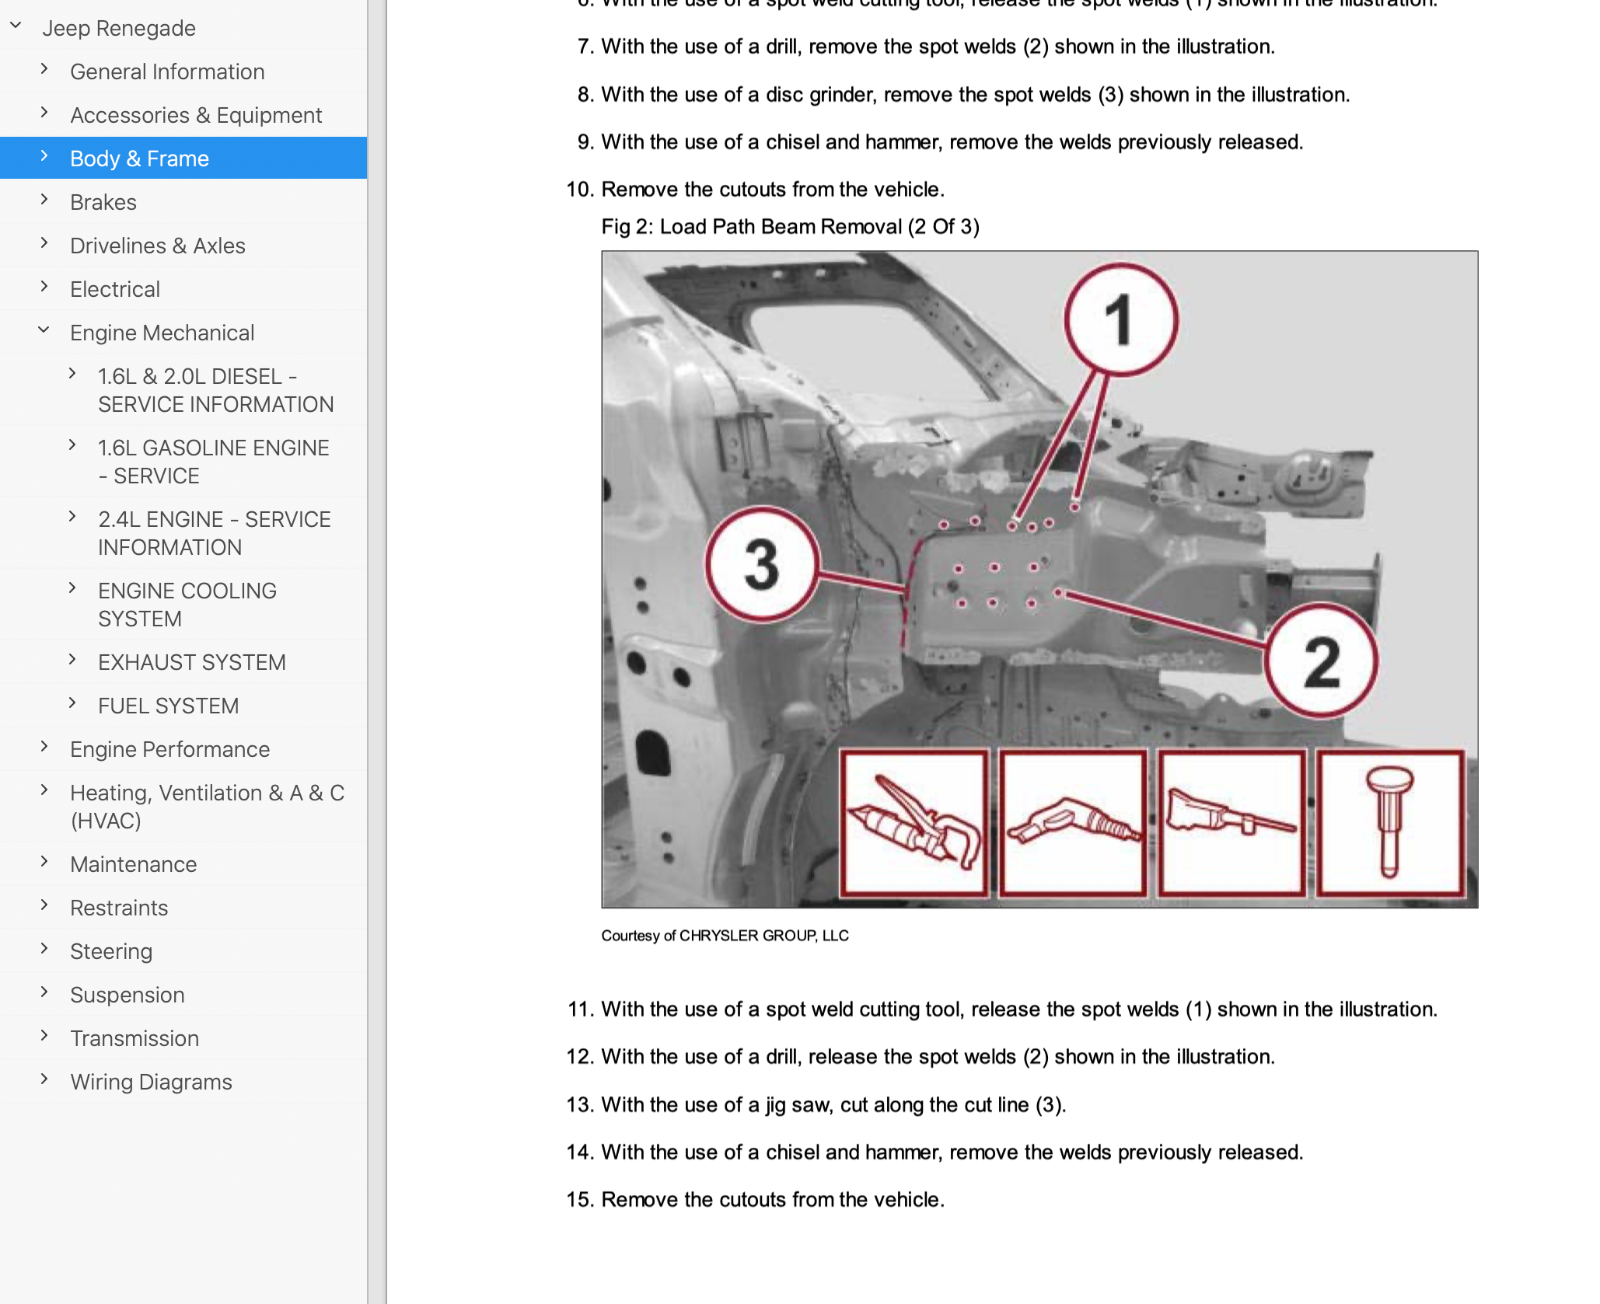This screenshot has width=1600, height=1304.
Task: Go to Transmission section
Action: click(x=134, y=1038)
